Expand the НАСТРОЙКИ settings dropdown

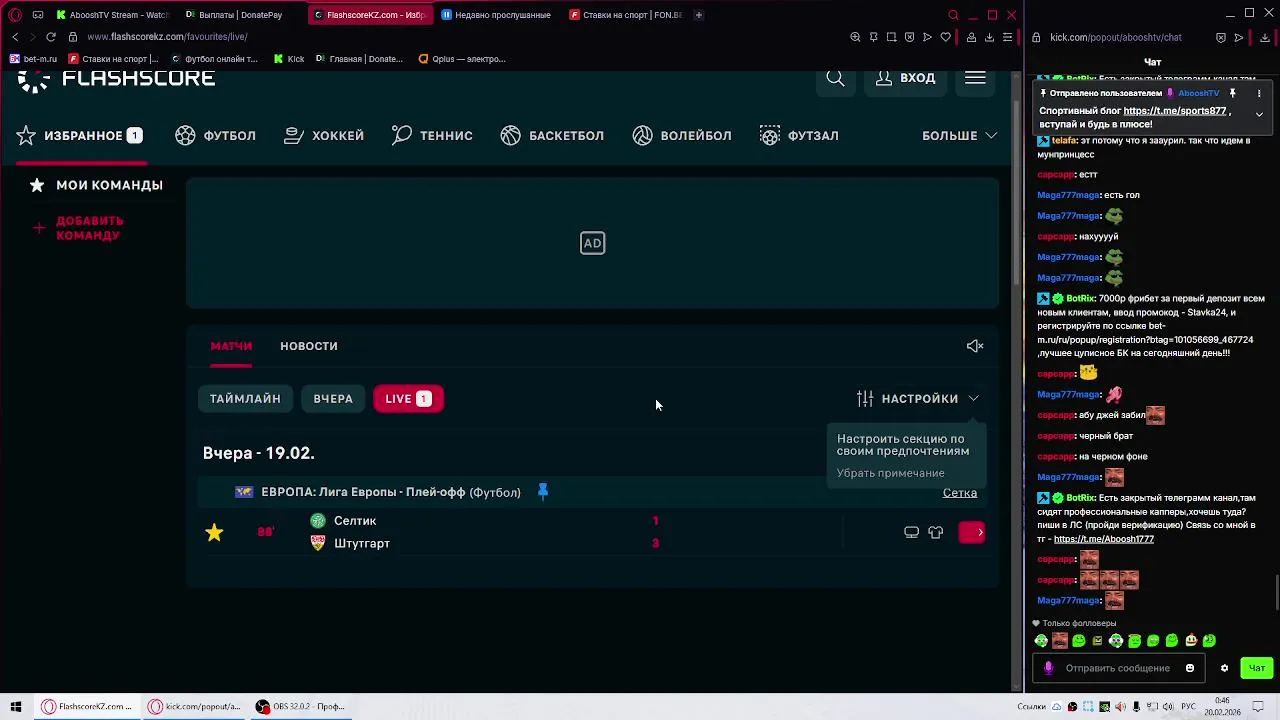pyautogui.click(x=918, y=399)
